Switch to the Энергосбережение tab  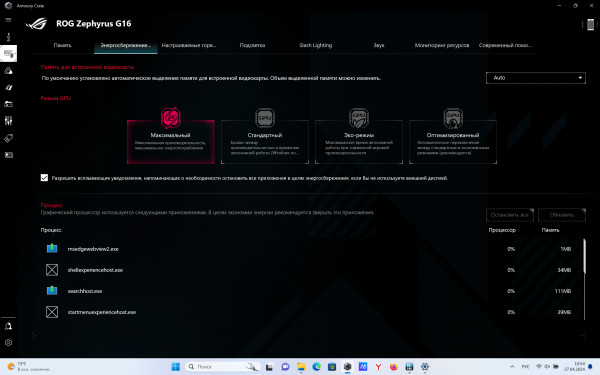(x=126, y=45)
